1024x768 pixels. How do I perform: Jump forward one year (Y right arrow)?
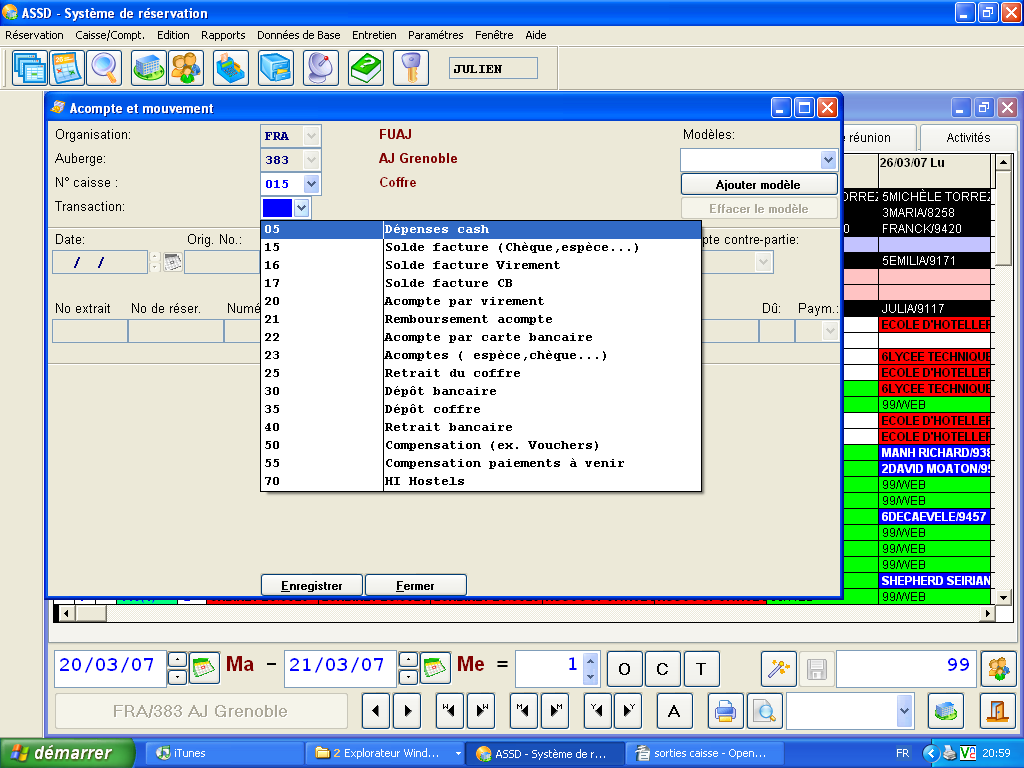pos(629,711)
